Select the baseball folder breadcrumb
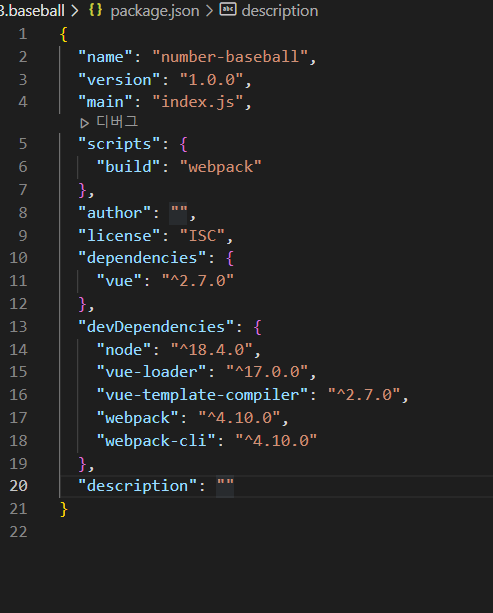Image resolution: width=493 pixels, height=613 pixels. (x=32, y=11)
